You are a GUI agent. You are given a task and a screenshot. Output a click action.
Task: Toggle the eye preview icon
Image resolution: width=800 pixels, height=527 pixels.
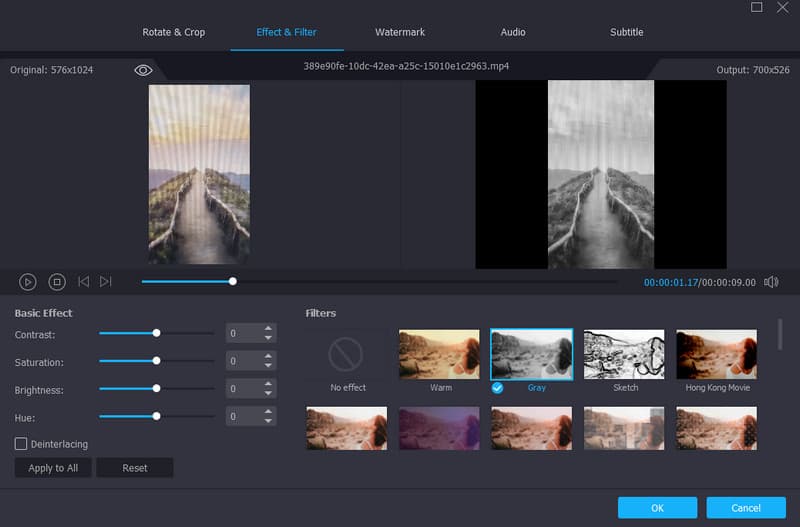click(143, 70)
